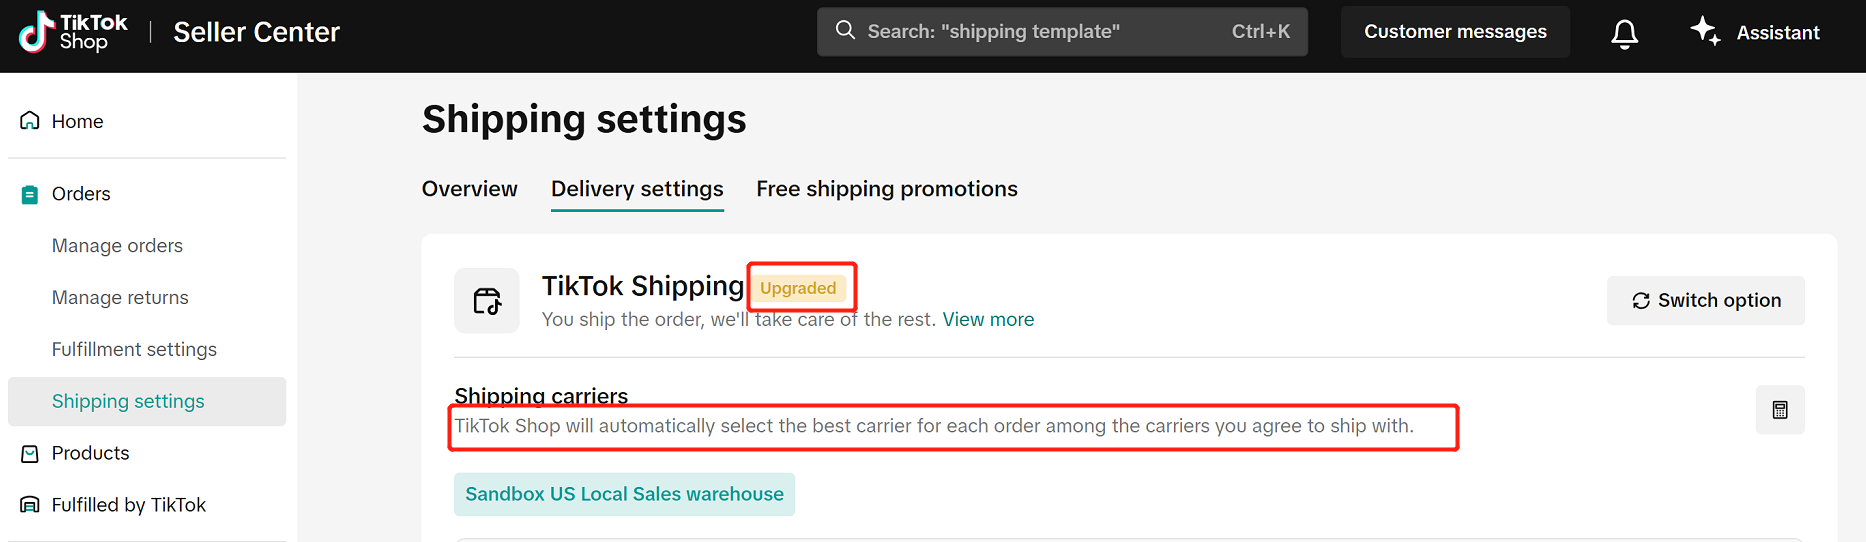Click the Switch option button
This screenshot has width=1866, height=542.
pyautogui.click(x=1706, y=300)
